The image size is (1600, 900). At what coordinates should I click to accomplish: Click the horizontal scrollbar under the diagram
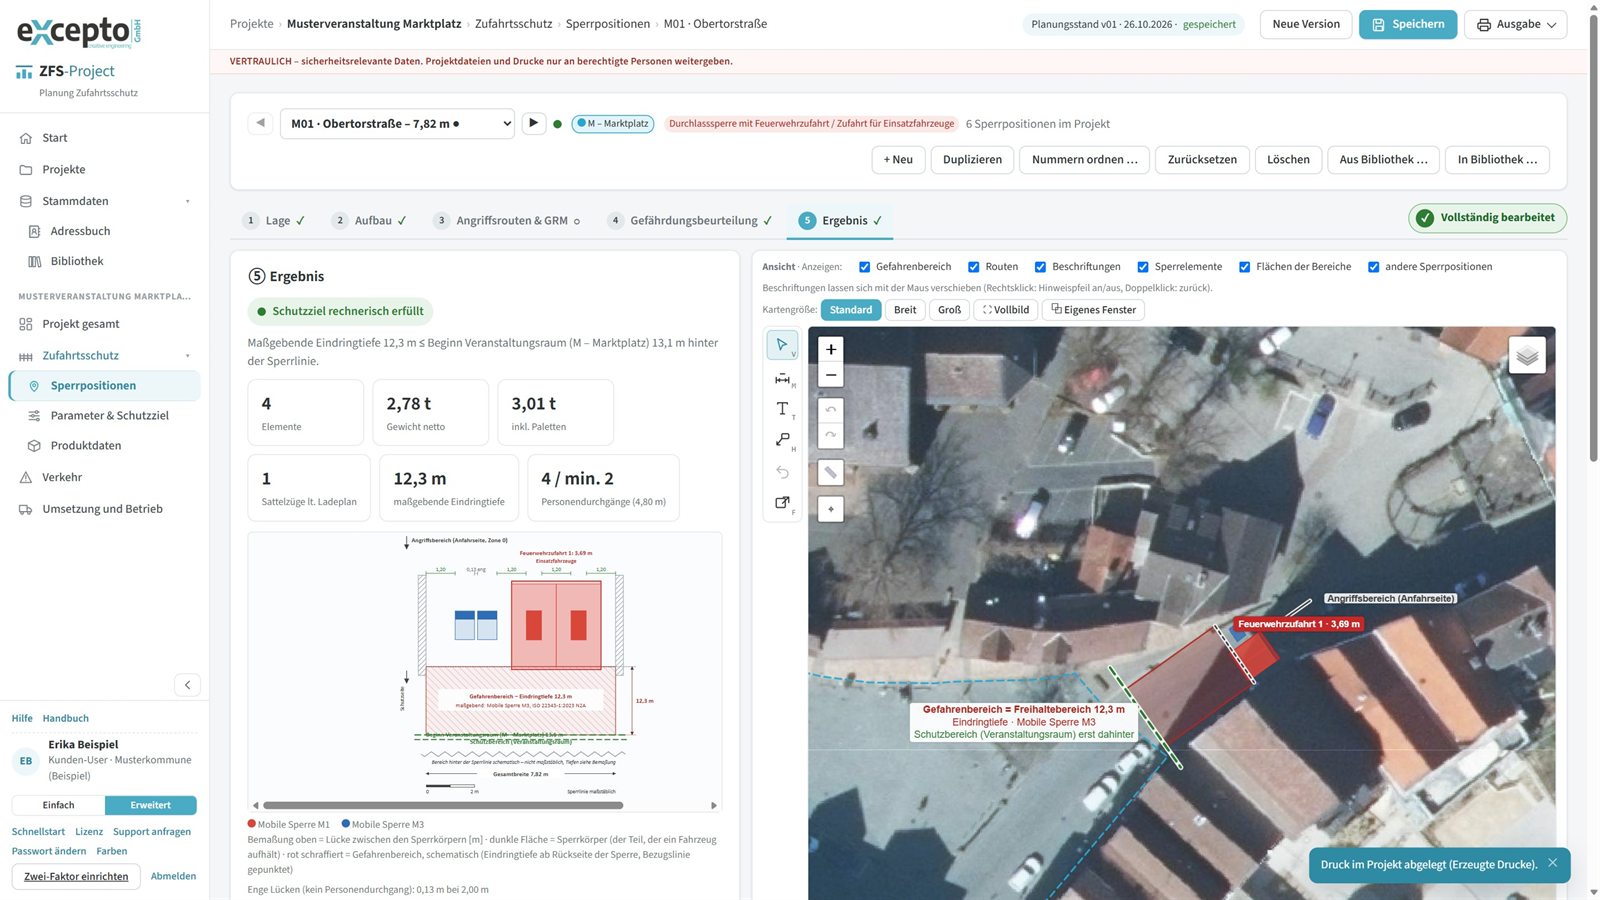point(443,805)
